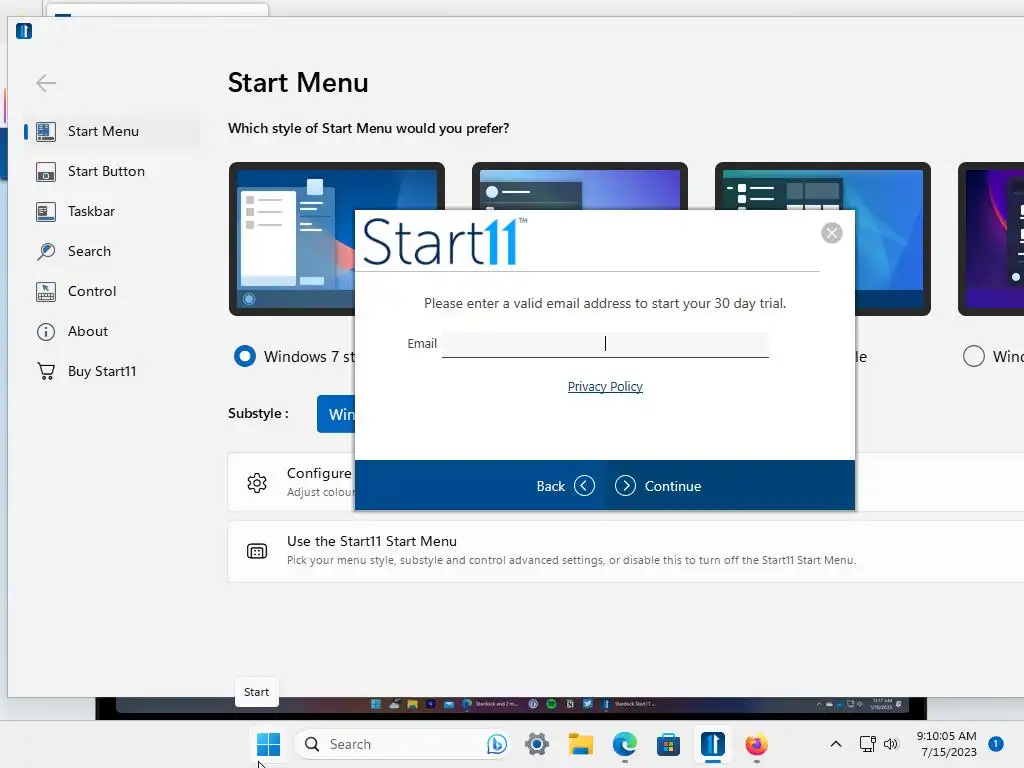
Task: Open Settings gear from taskbar
Action: coord(537,744)
